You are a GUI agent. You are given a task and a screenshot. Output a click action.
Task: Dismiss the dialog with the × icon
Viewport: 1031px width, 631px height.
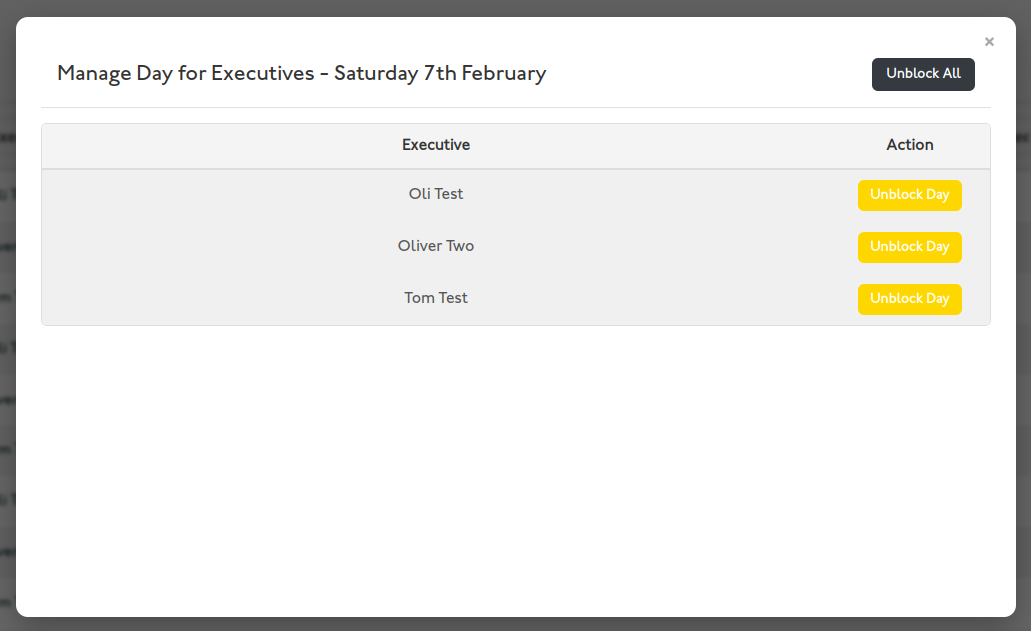[989, 42]
